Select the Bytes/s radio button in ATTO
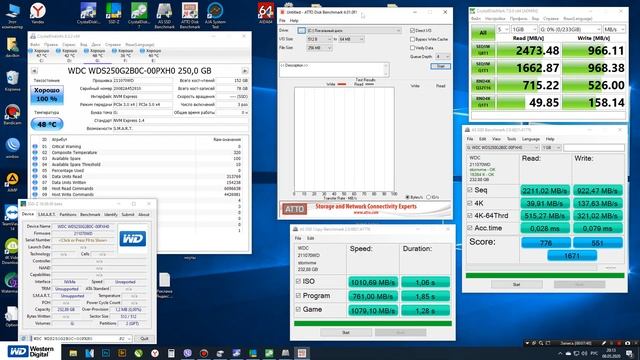The width and height of the screenshot is (640, 360). tap(407, 197)
